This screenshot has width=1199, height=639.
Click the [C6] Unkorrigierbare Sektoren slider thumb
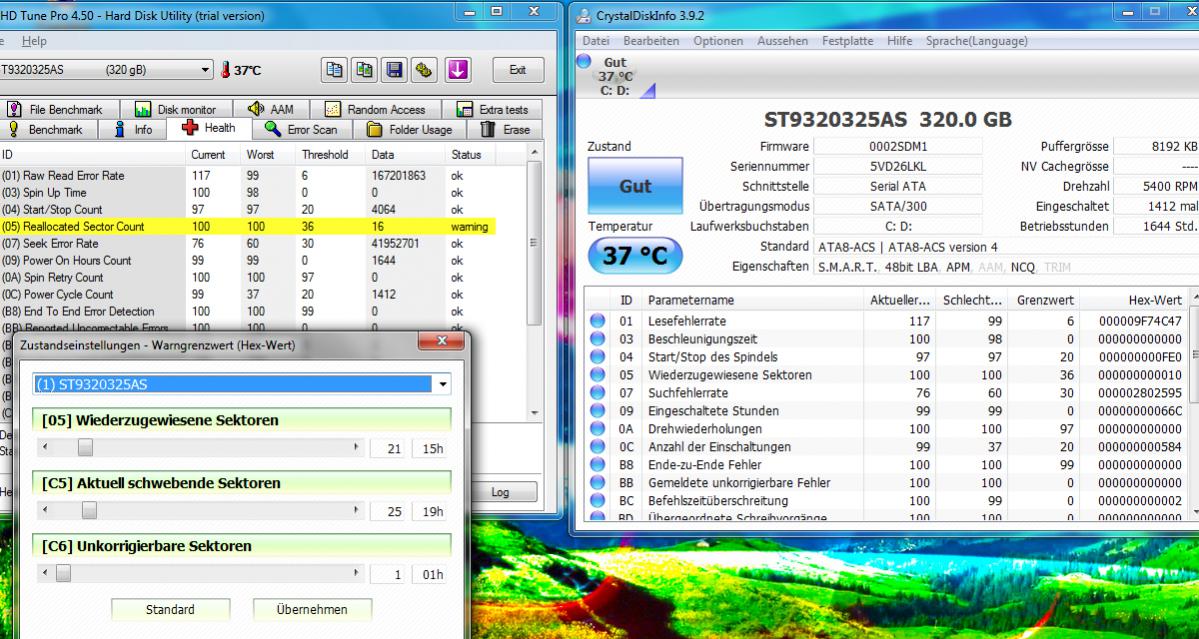pyautogui.click(x=63, y=573)
